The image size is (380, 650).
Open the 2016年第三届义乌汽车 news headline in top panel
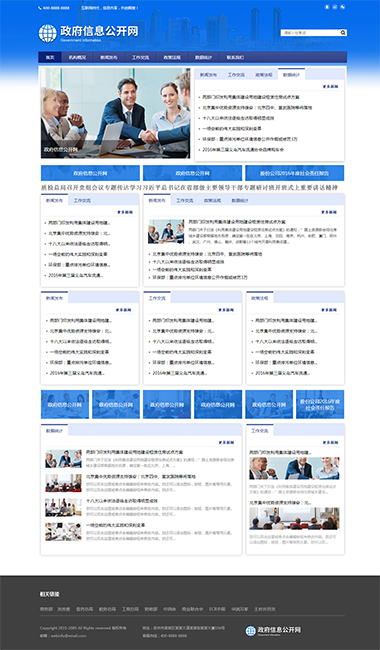(243, 150)
